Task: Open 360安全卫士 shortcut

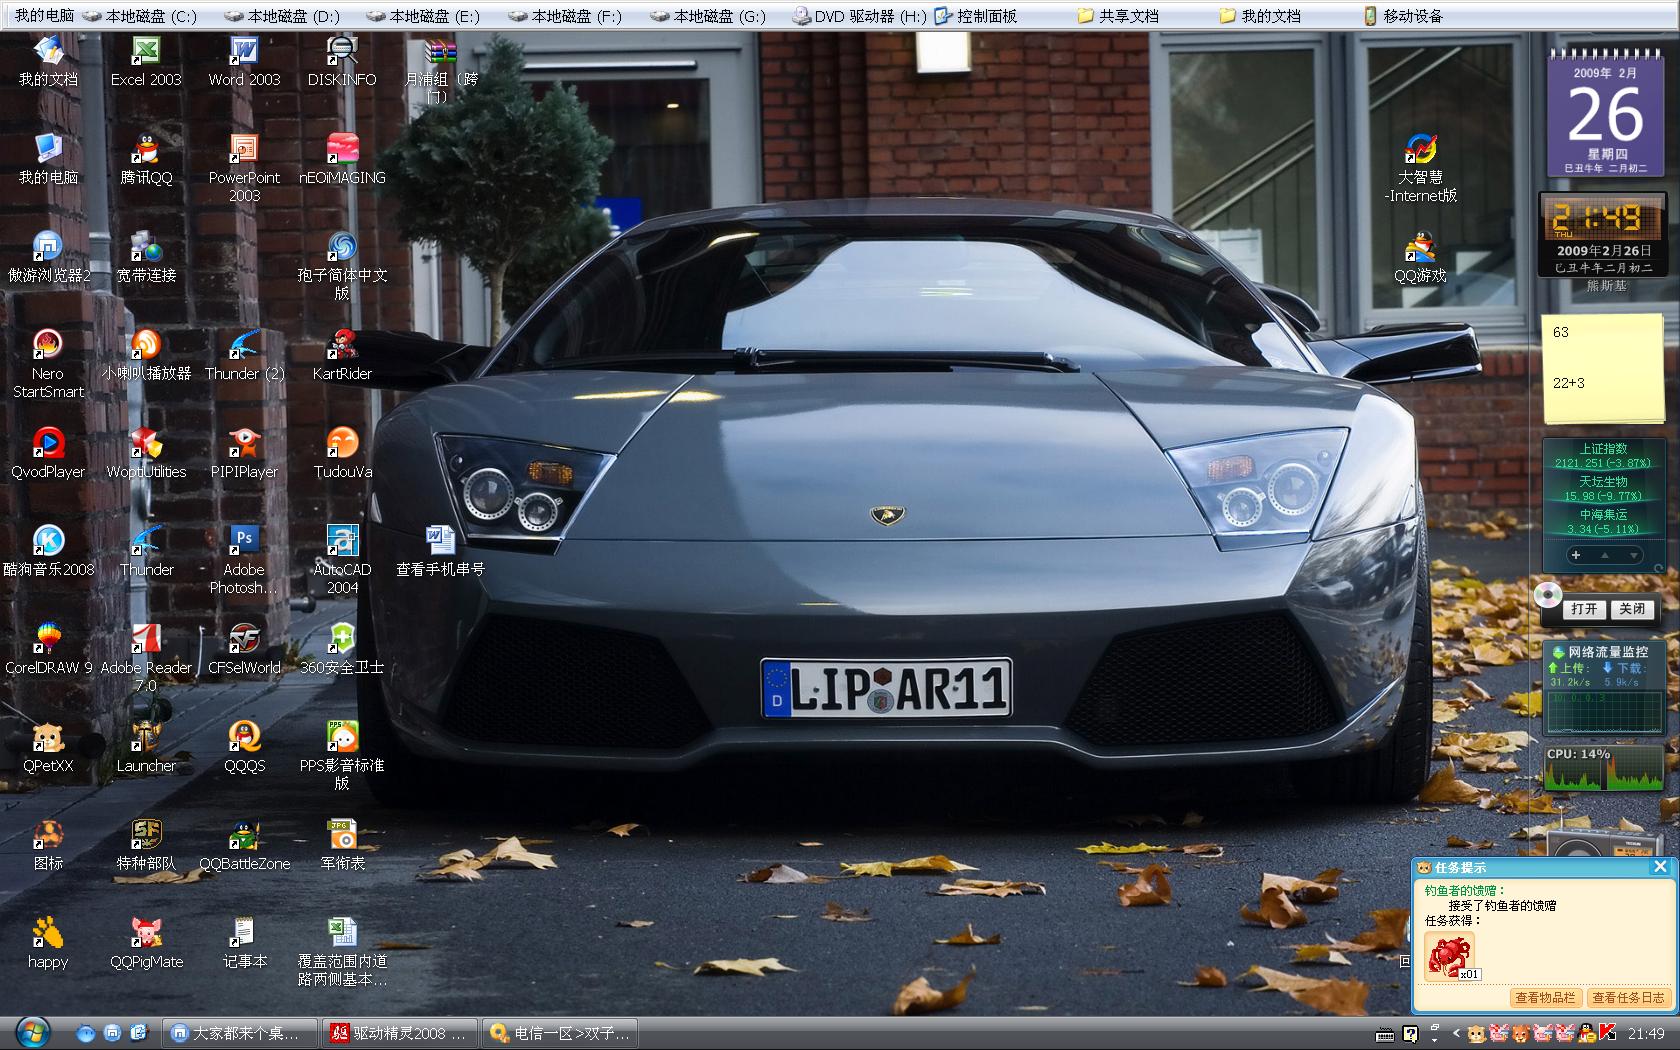Action: click(342, 649)
